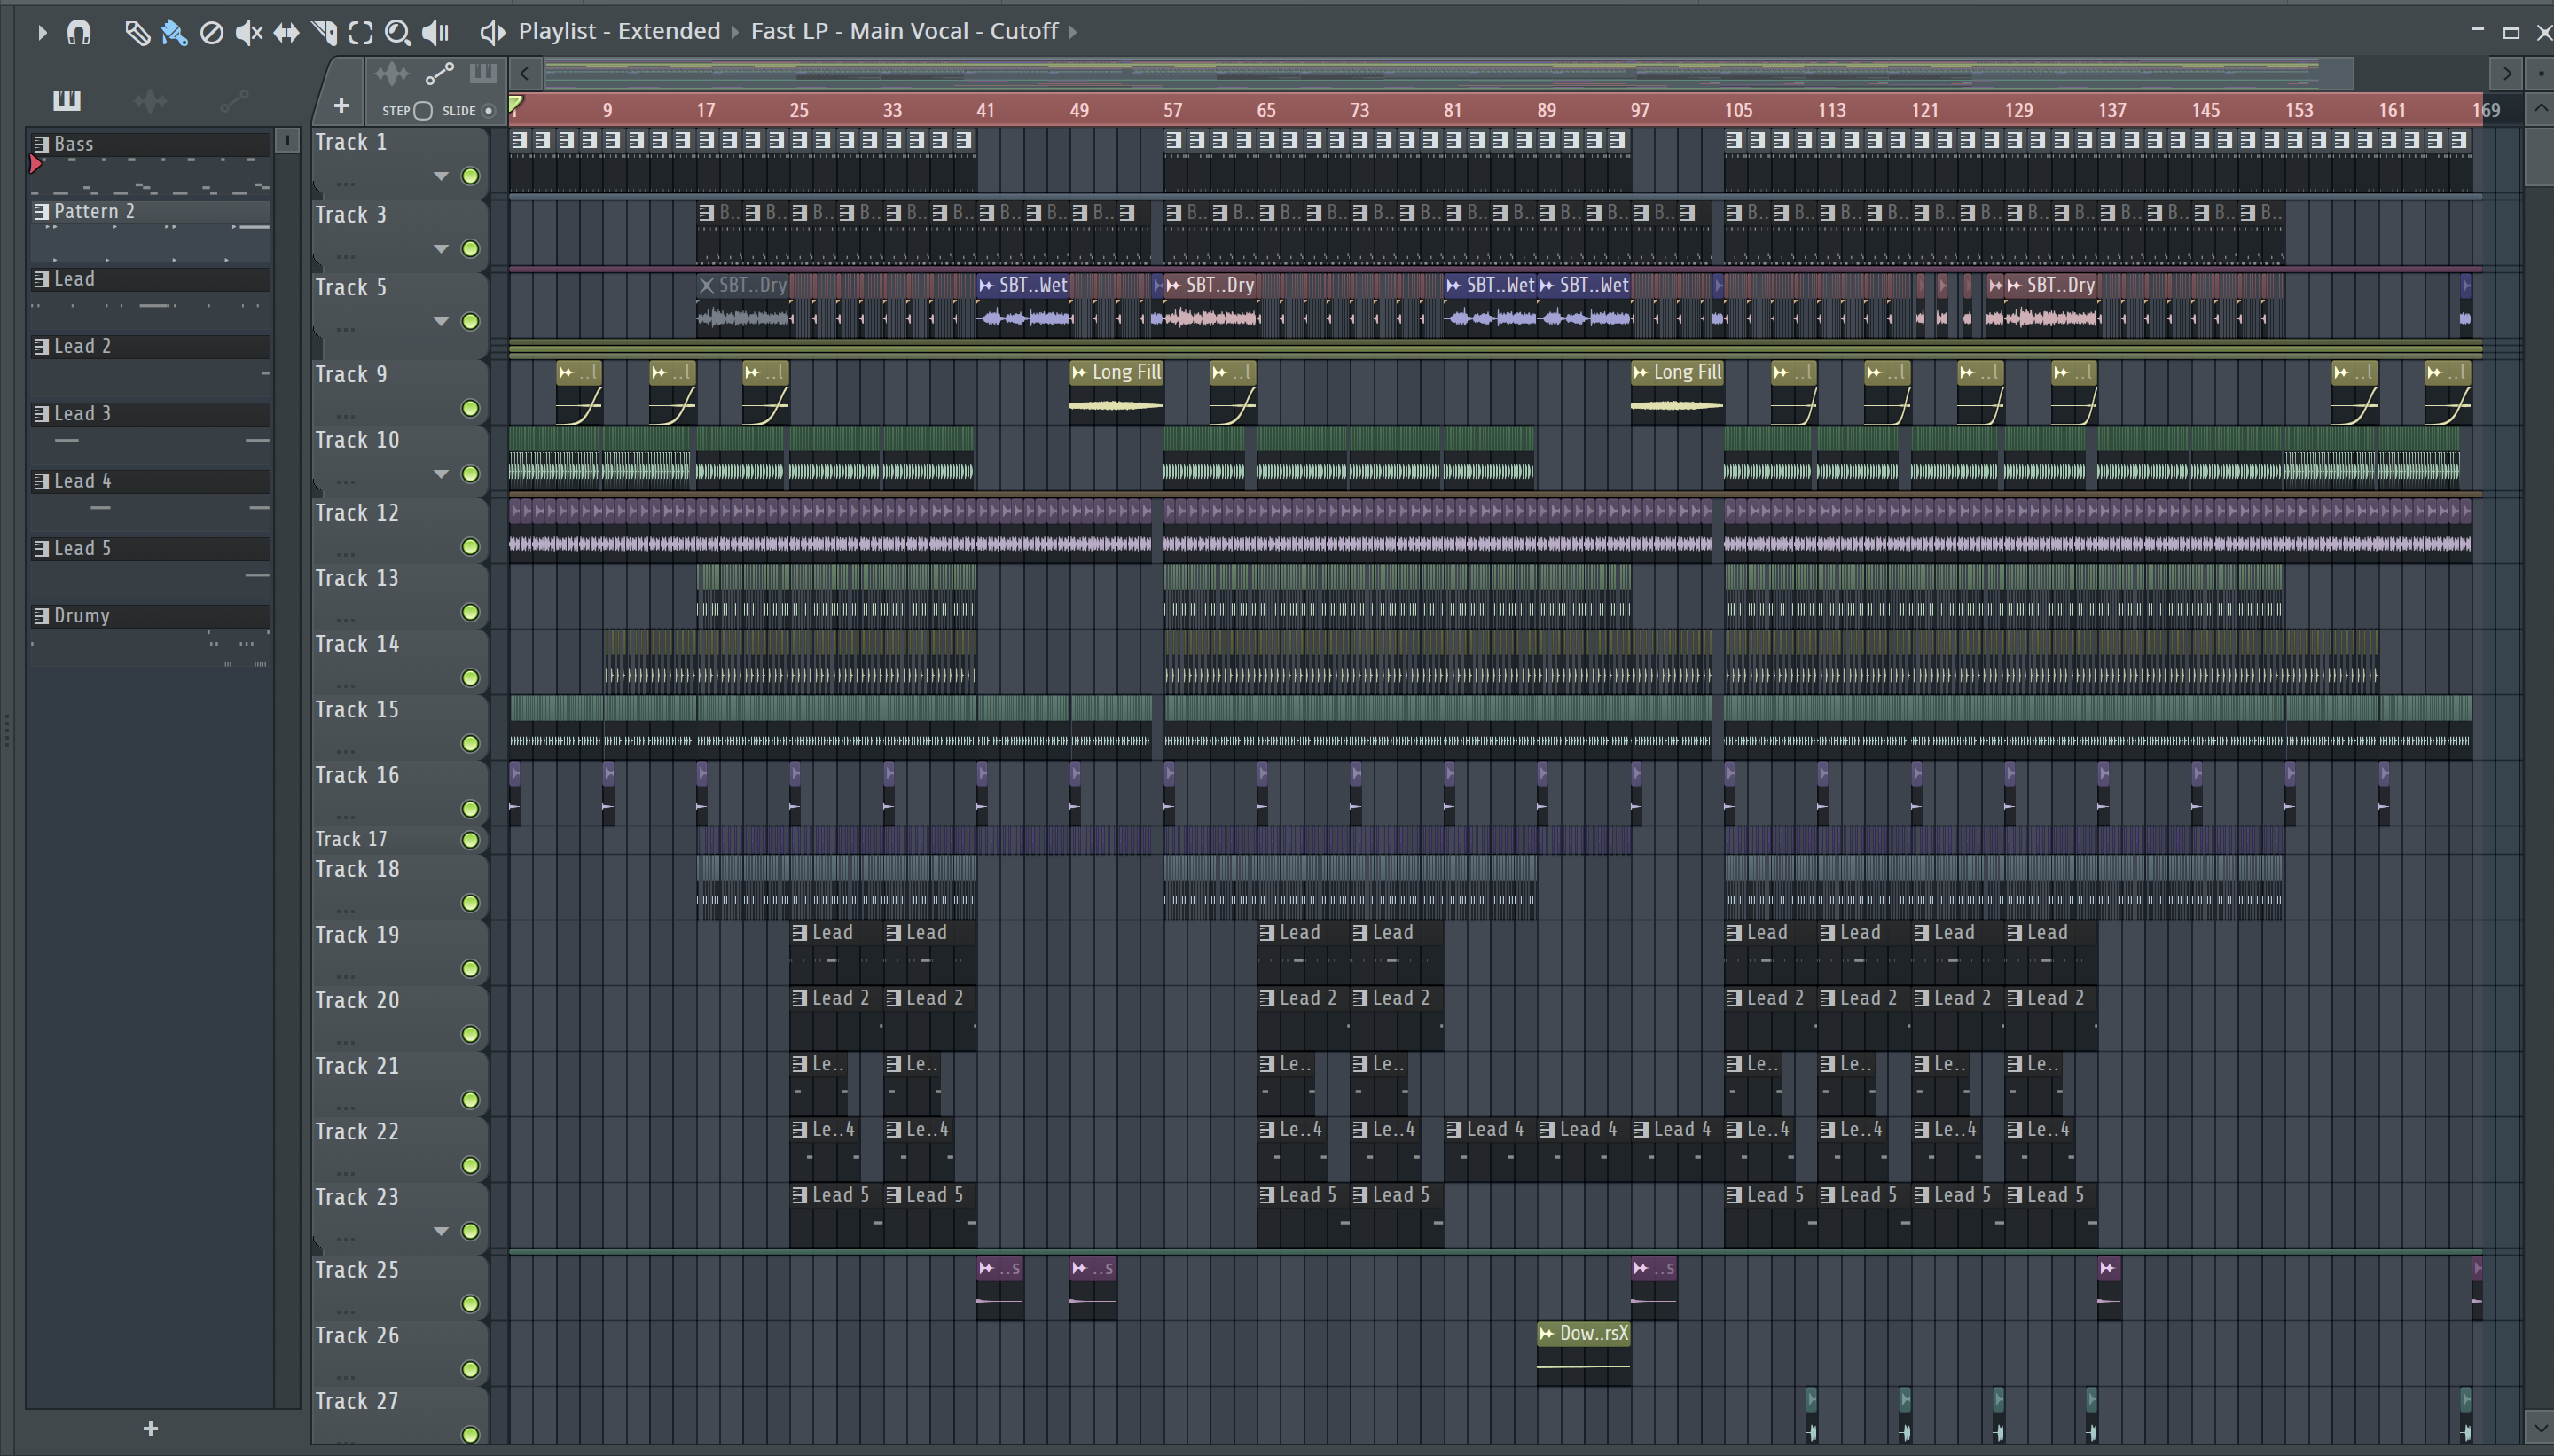Click the vertical scrollbar thumb at right
The width and height of the screenshot is (2554, 1456).
[x=2539, y=156]
